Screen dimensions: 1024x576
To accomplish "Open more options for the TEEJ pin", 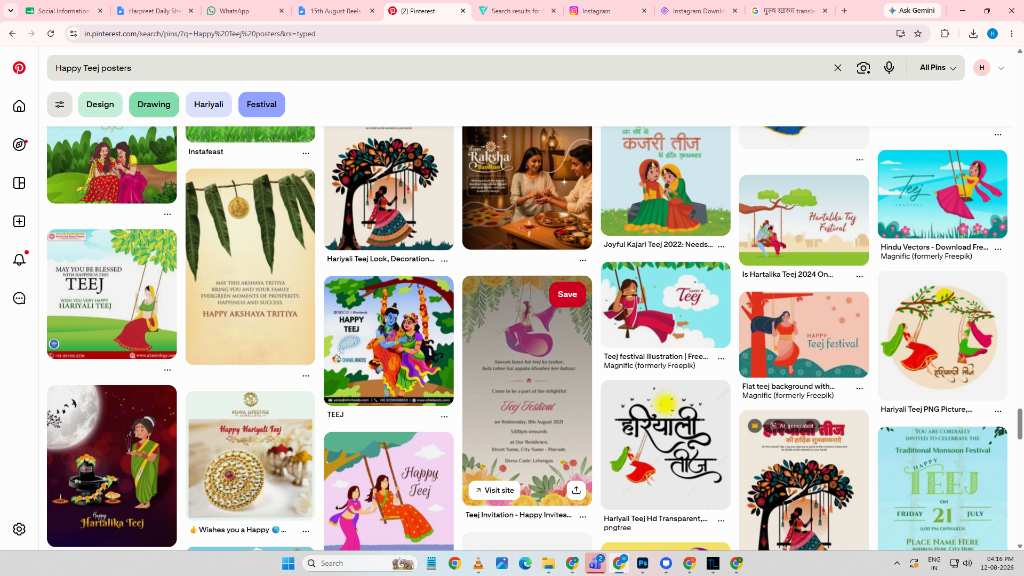I will pos(444,416).
